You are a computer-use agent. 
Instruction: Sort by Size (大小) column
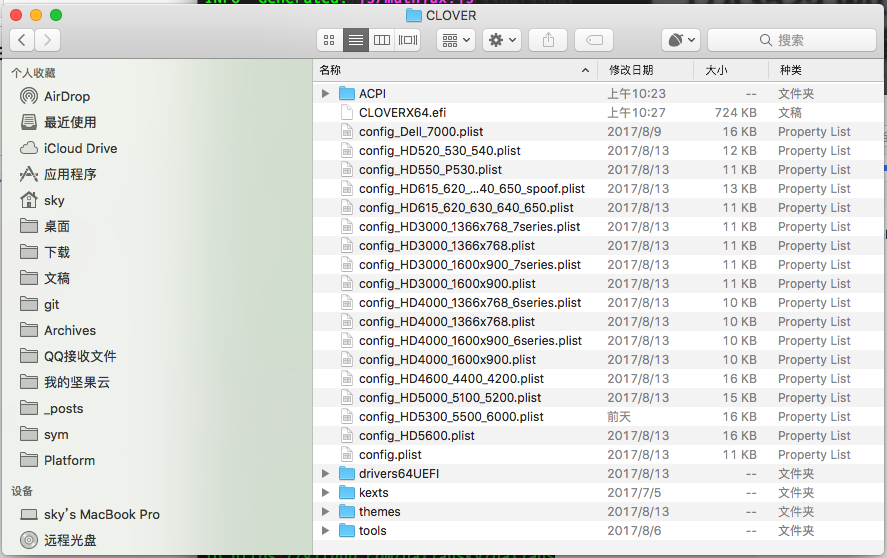716,70
